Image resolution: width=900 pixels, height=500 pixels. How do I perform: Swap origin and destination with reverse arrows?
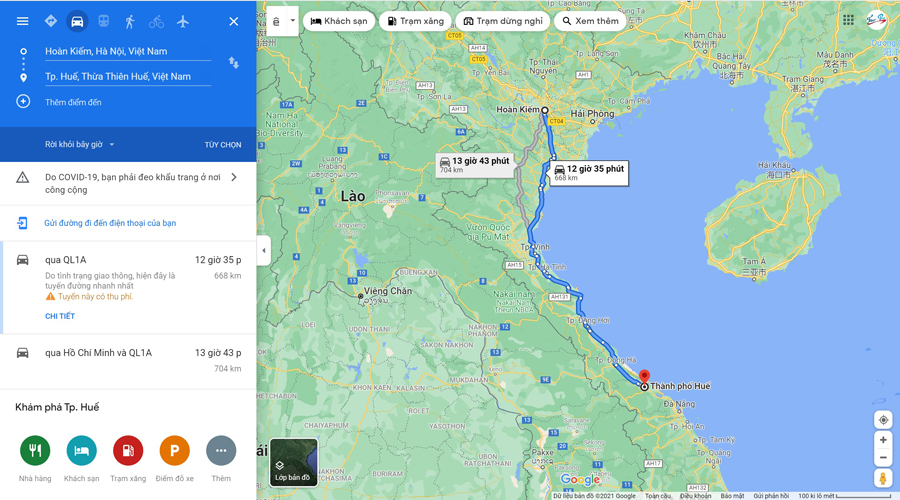click(234, 63)
